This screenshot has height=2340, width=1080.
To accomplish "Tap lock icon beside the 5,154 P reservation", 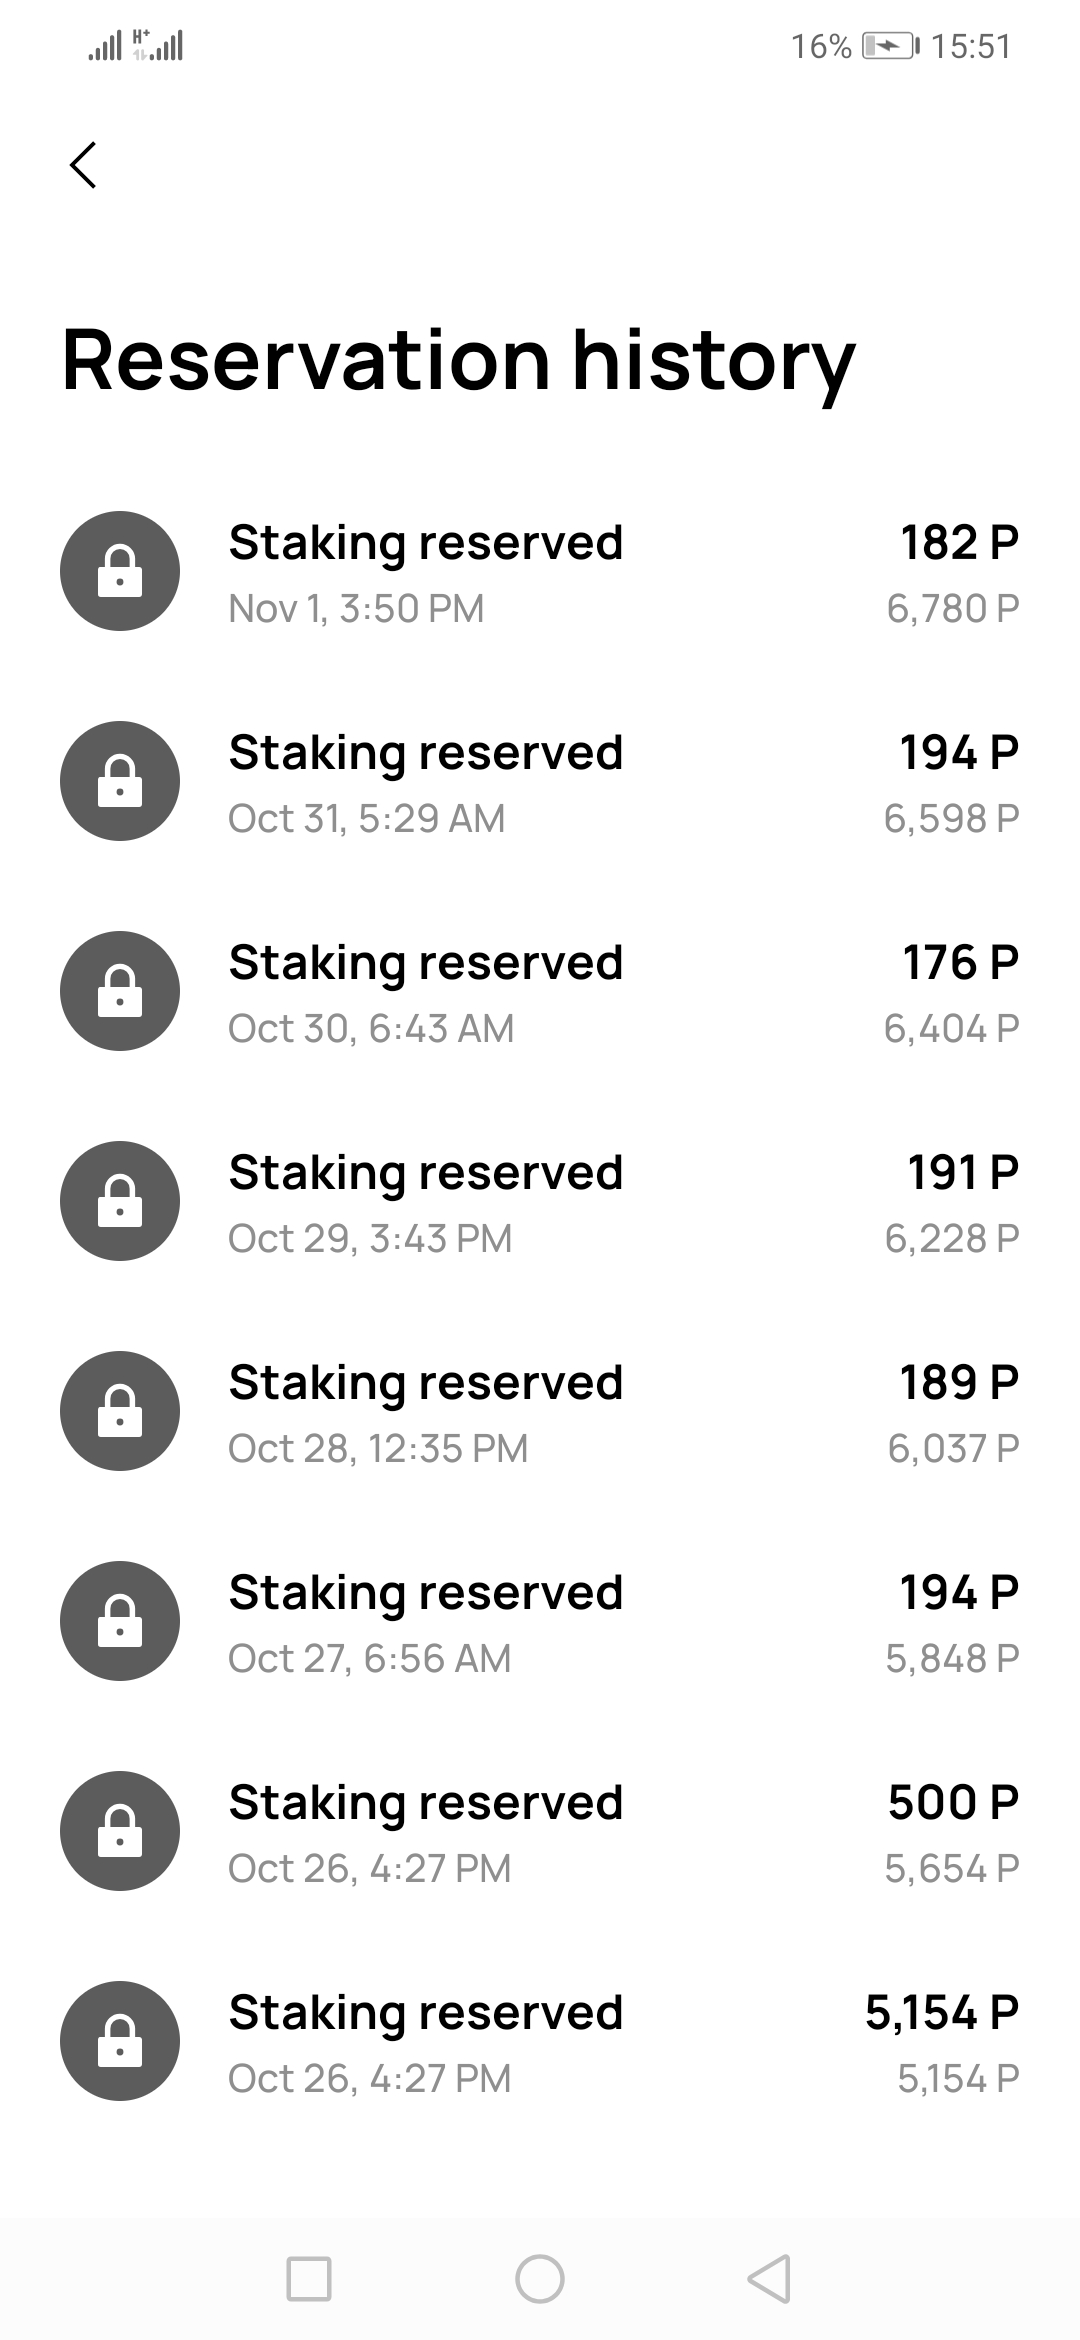I will (120, 2041).
